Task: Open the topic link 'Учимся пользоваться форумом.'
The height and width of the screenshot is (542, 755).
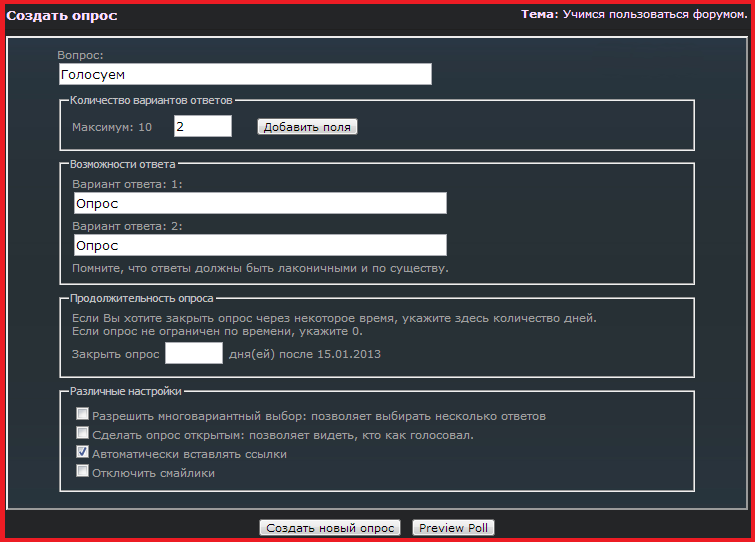Action: click(655, 14)
